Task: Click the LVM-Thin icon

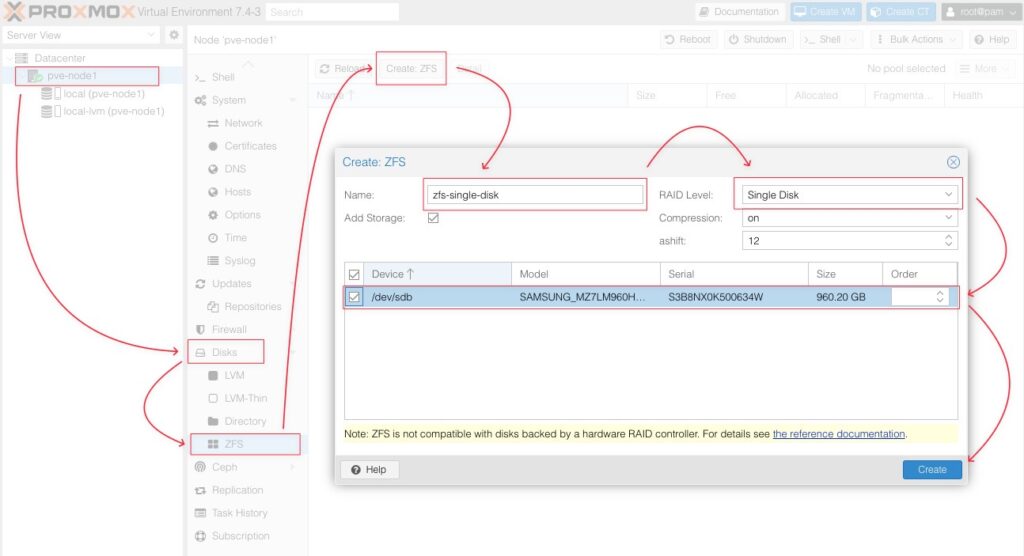Action: coord(213,398)
